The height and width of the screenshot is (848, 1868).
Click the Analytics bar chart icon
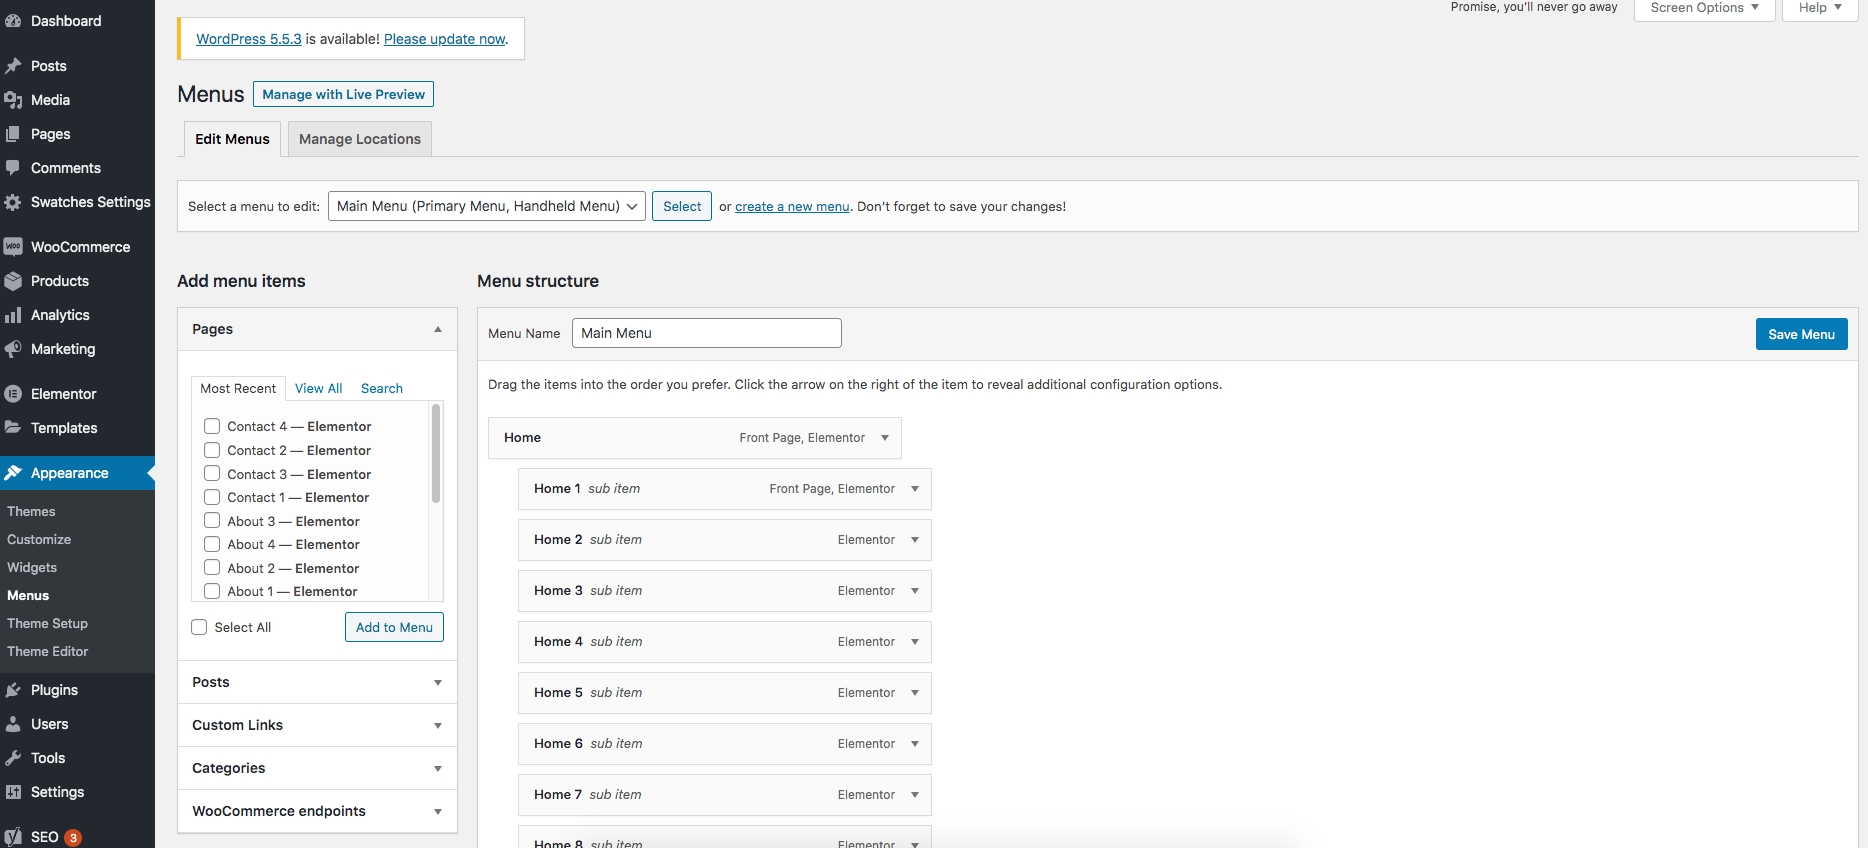click(x=13, y=315)
